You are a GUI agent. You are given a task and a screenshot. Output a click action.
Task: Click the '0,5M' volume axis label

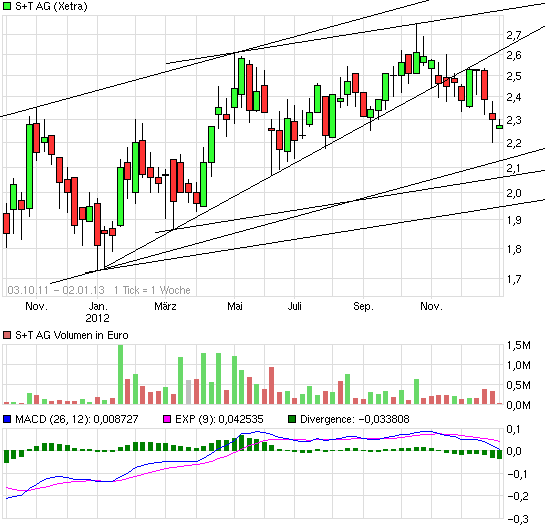tap(518, 385)
